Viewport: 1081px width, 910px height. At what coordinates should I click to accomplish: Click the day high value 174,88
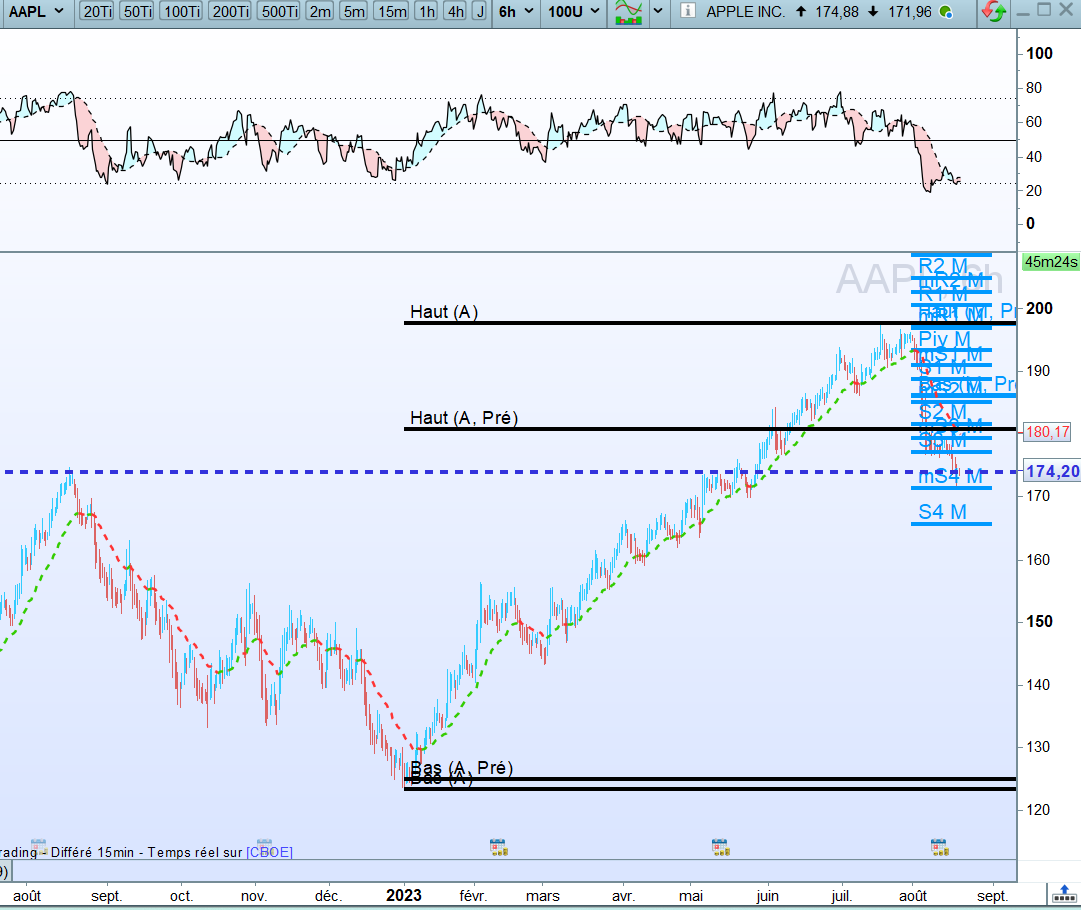point(836,12)
